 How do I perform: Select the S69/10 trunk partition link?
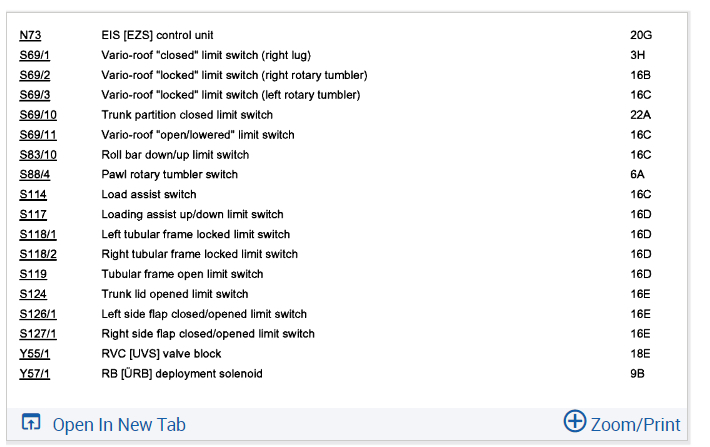[37, 115]
